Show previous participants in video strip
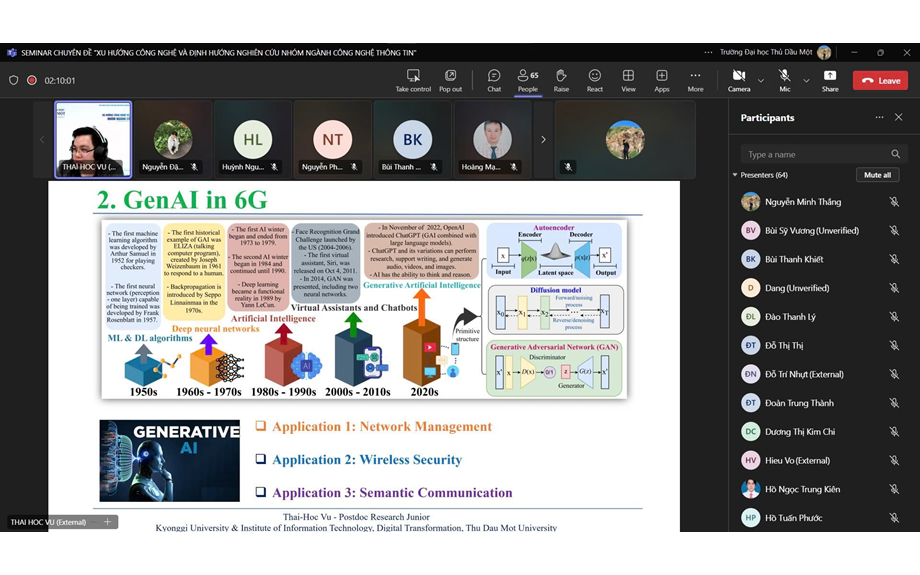 click(42, 139)
